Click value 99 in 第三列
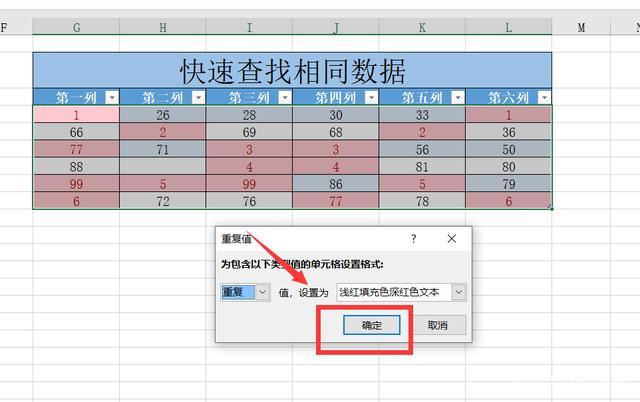The height and width of the screenshot is (402, 640). click(249, 184)
